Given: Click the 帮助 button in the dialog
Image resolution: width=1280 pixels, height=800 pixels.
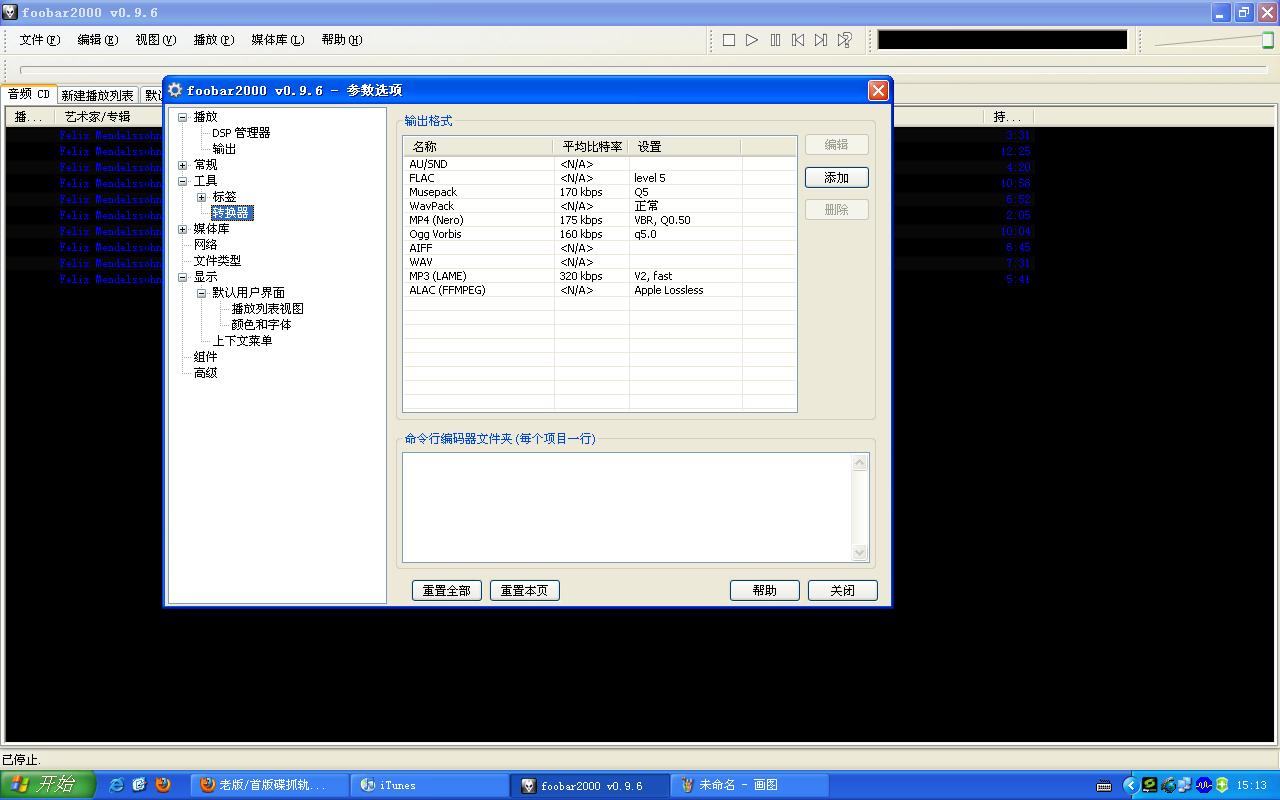Looking at the screenshot, I should coord(765,590).
